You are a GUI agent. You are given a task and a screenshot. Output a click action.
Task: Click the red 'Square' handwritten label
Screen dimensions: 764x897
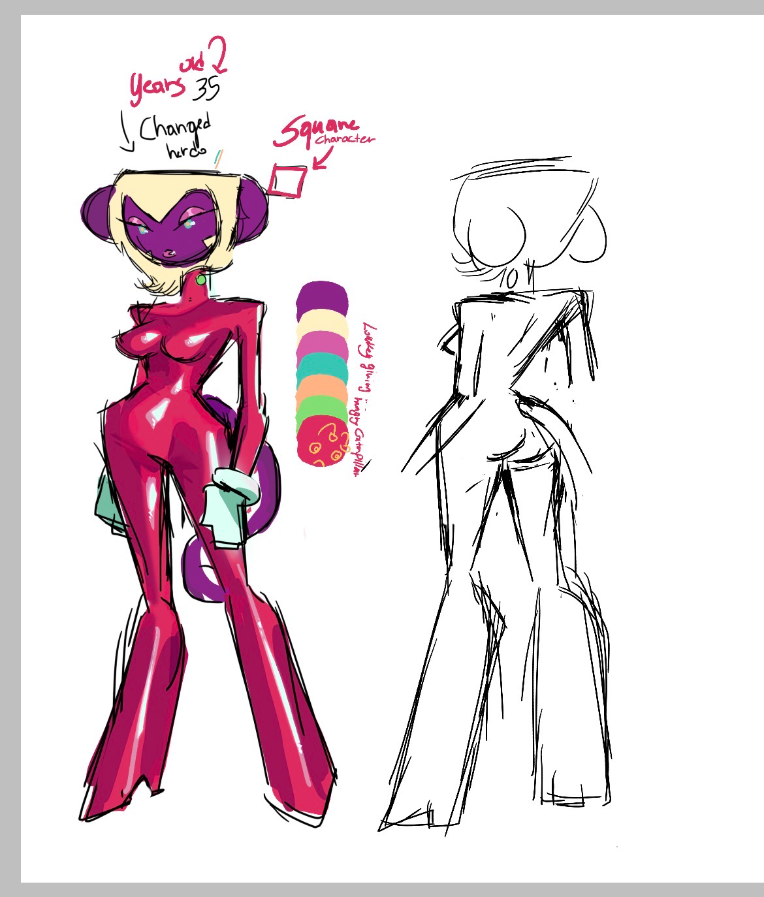(x=315, y=130)
